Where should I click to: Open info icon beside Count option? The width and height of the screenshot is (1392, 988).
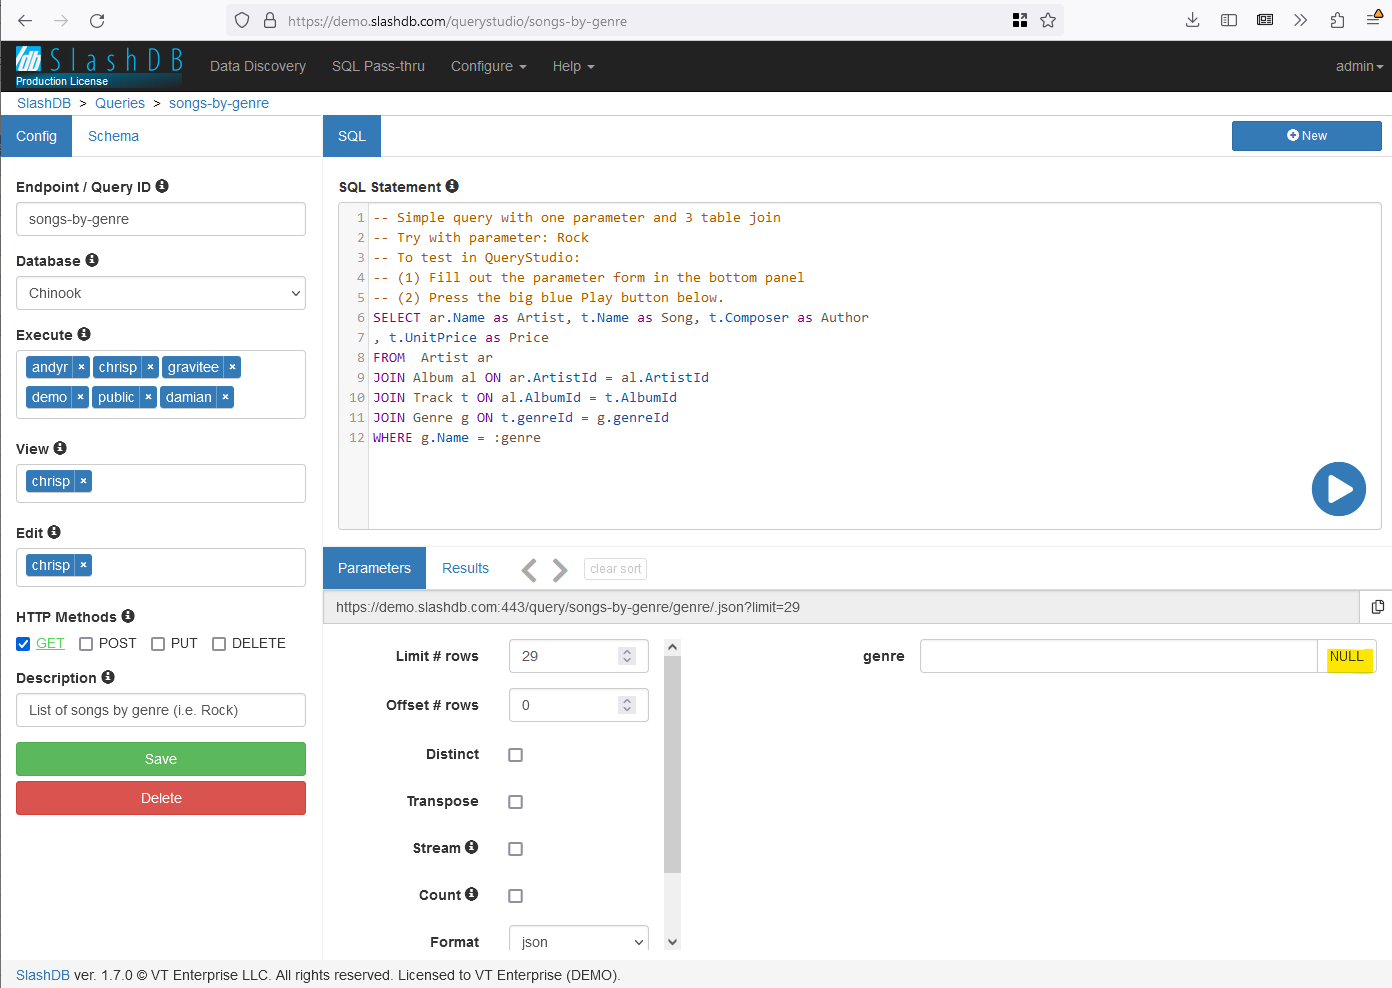click(472, 894)
